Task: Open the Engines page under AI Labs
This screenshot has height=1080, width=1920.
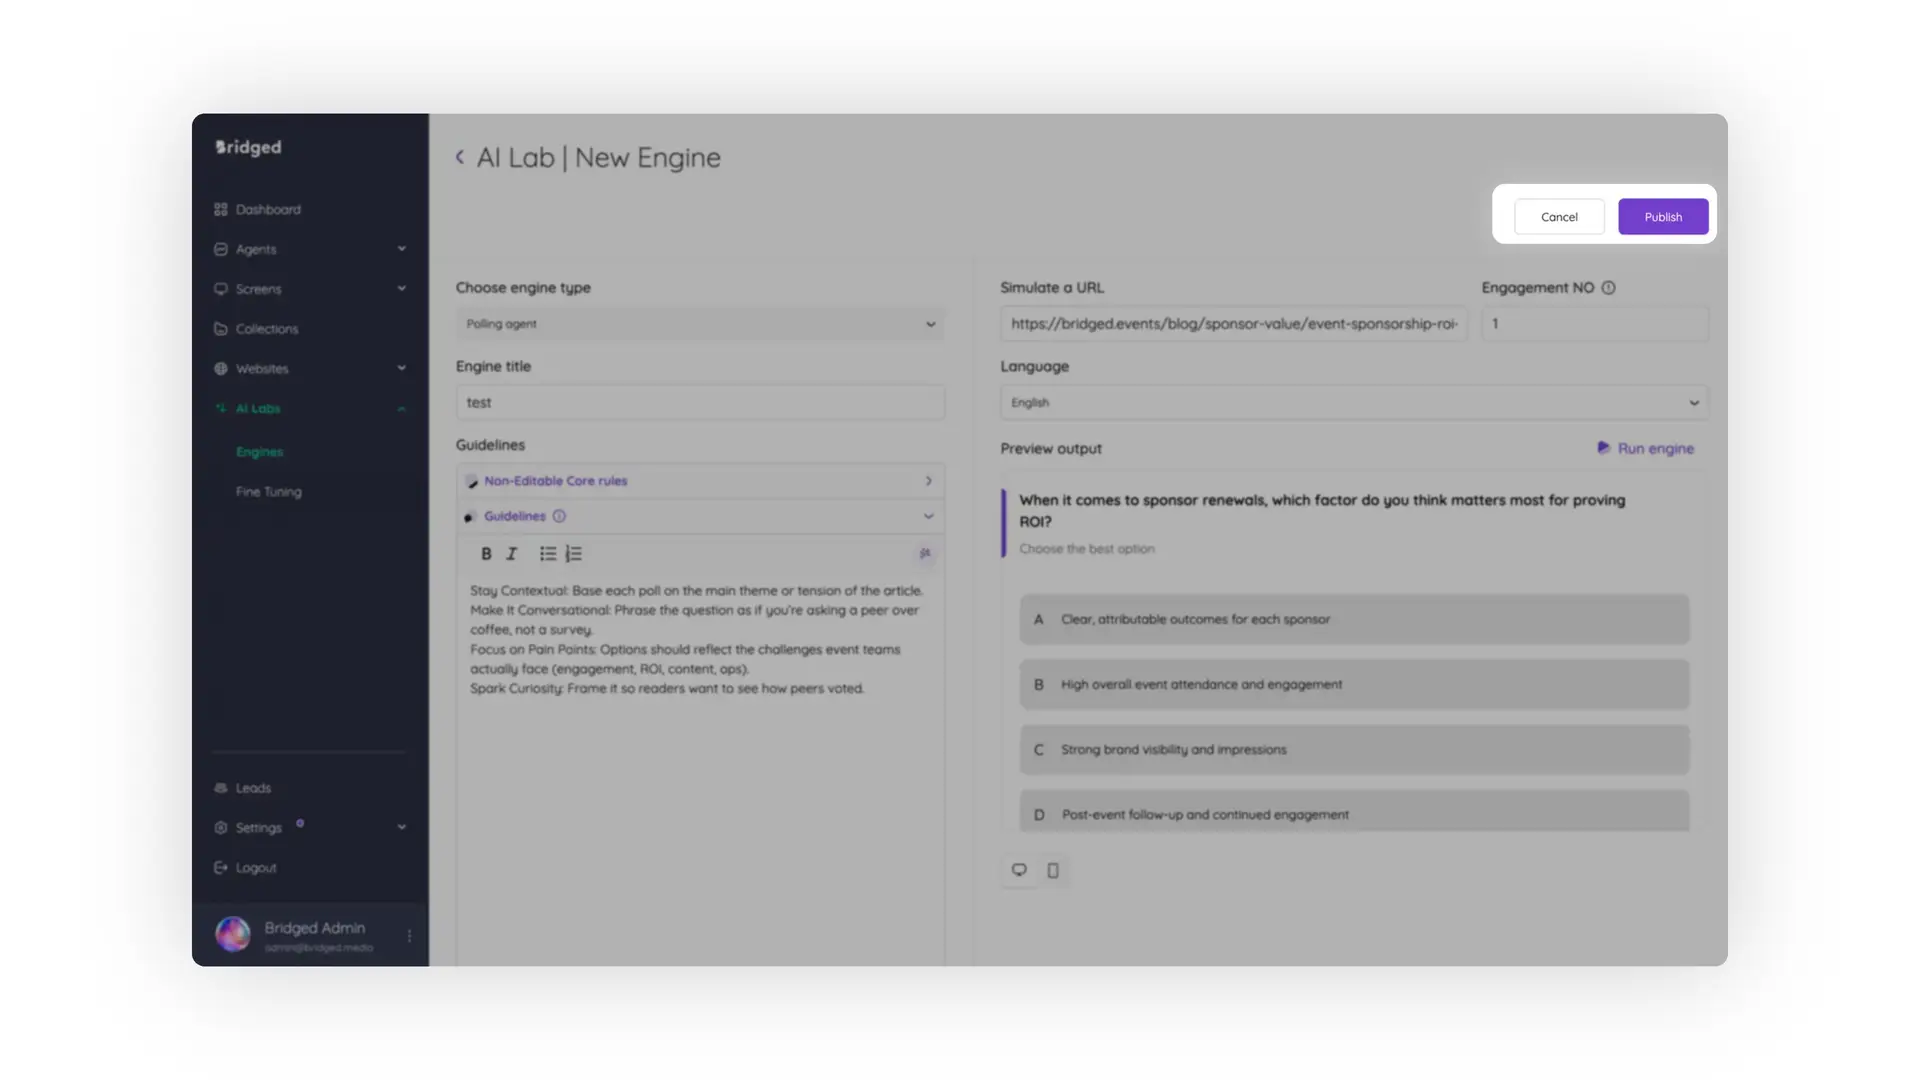Action: (x=259, y=451)
